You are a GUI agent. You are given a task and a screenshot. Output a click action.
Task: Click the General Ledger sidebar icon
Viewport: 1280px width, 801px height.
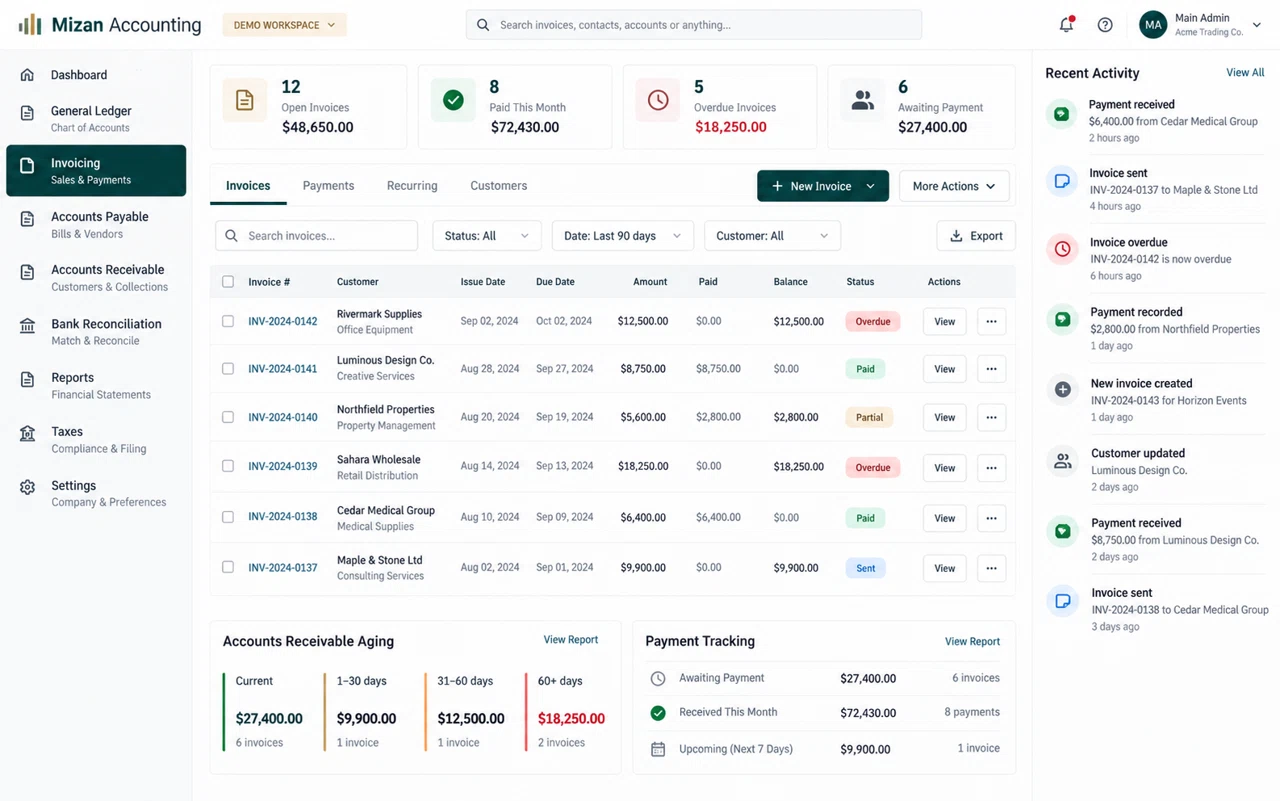(x=27, y=113)
